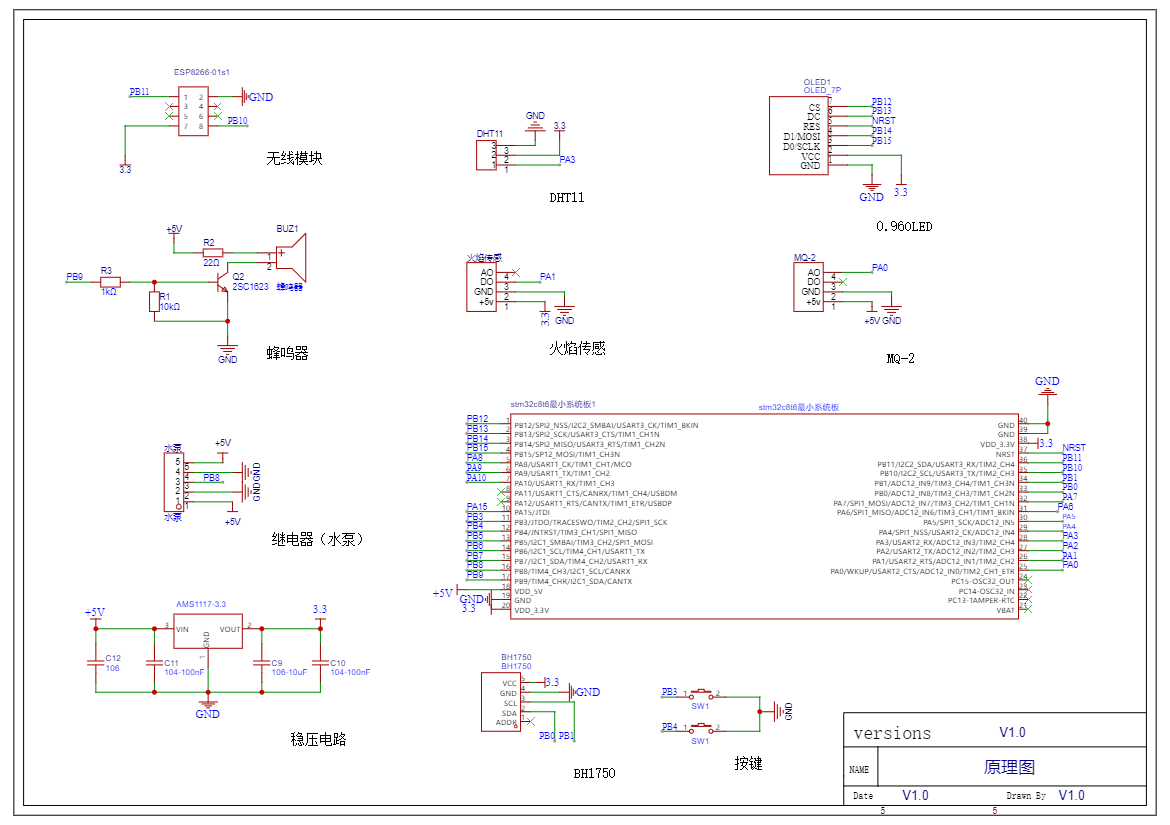Click the DHT11 three-pin connector symbol
Viewport: 1170px width, 825px height.
pyautogui.click(x=487, y=155)
